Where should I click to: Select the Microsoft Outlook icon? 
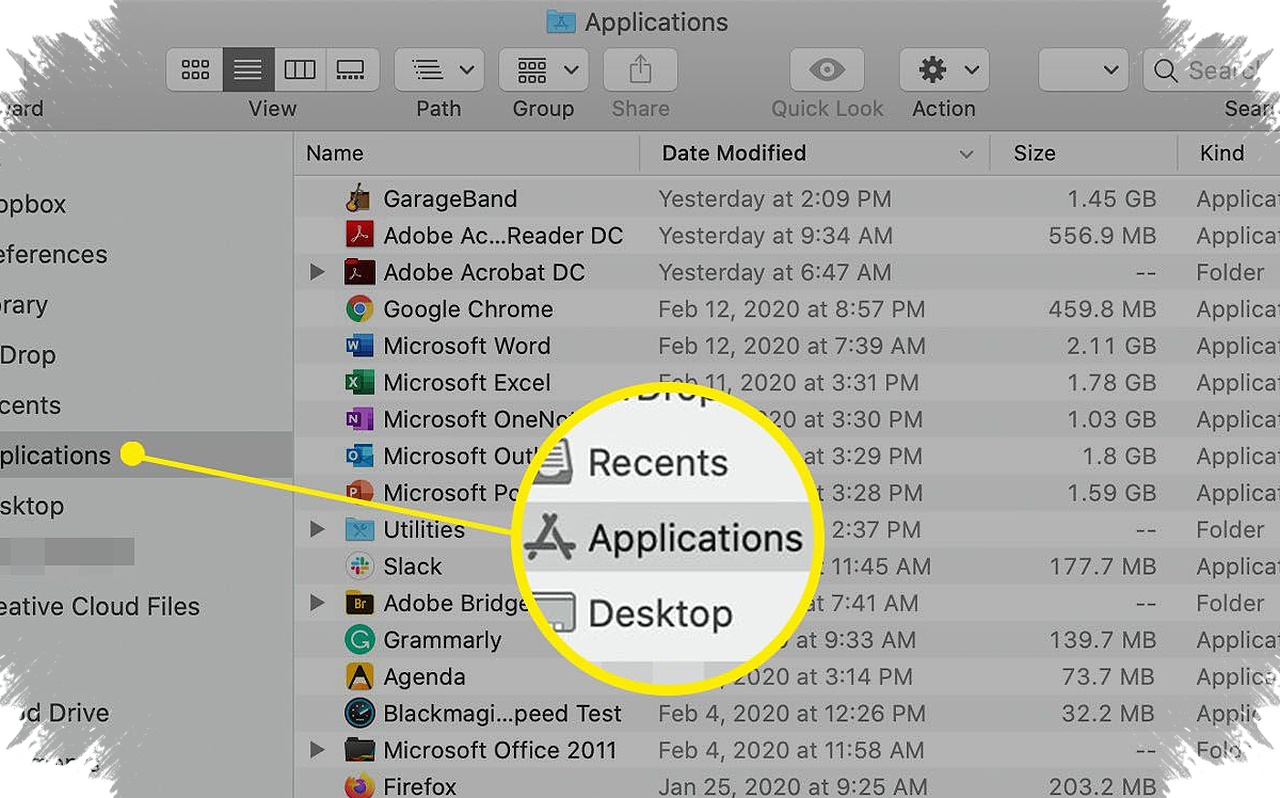point(359,456)
